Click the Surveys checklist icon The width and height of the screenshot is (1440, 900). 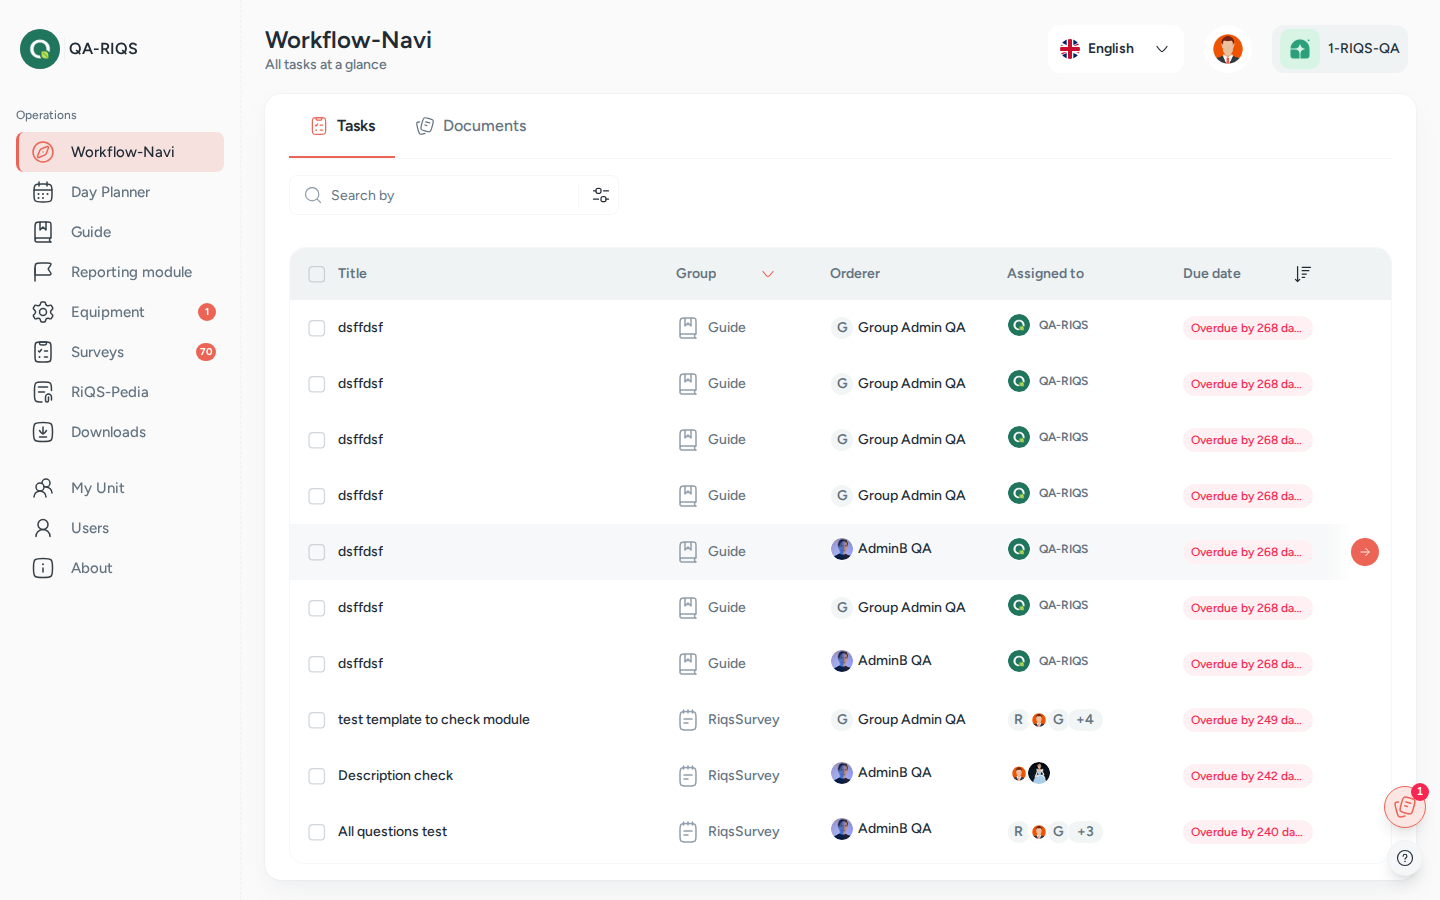[43, 352]
